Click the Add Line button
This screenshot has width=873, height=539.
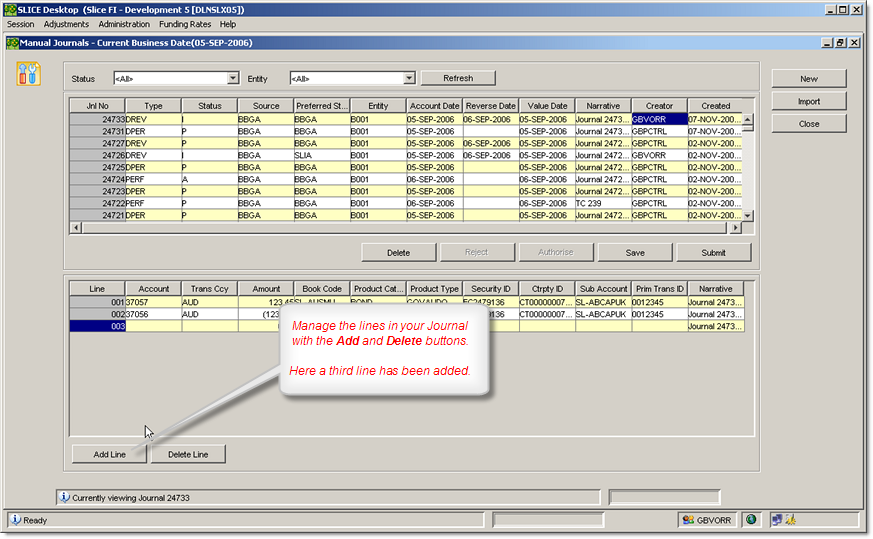click(109, 454)
